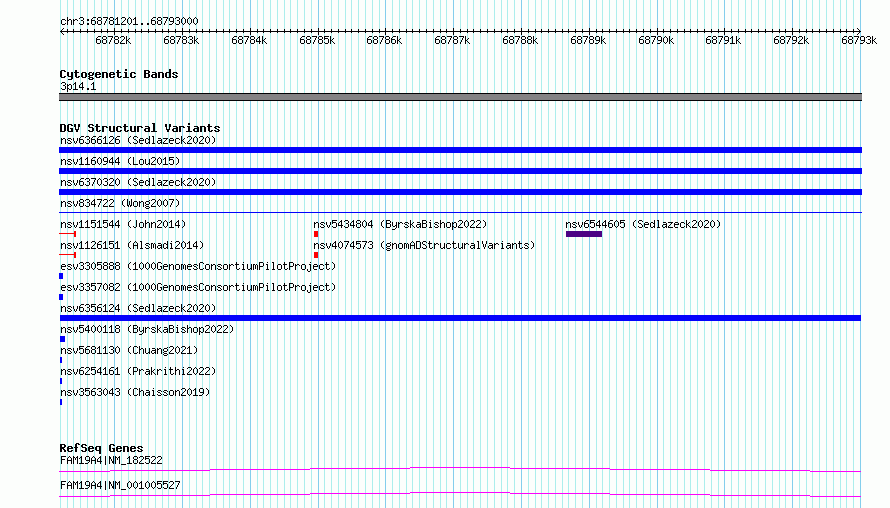Image resolution: width=890 pixels, height=508 pixels.
Task: Click the 68784k ruler tick label
Action: (x=249, y=40)
